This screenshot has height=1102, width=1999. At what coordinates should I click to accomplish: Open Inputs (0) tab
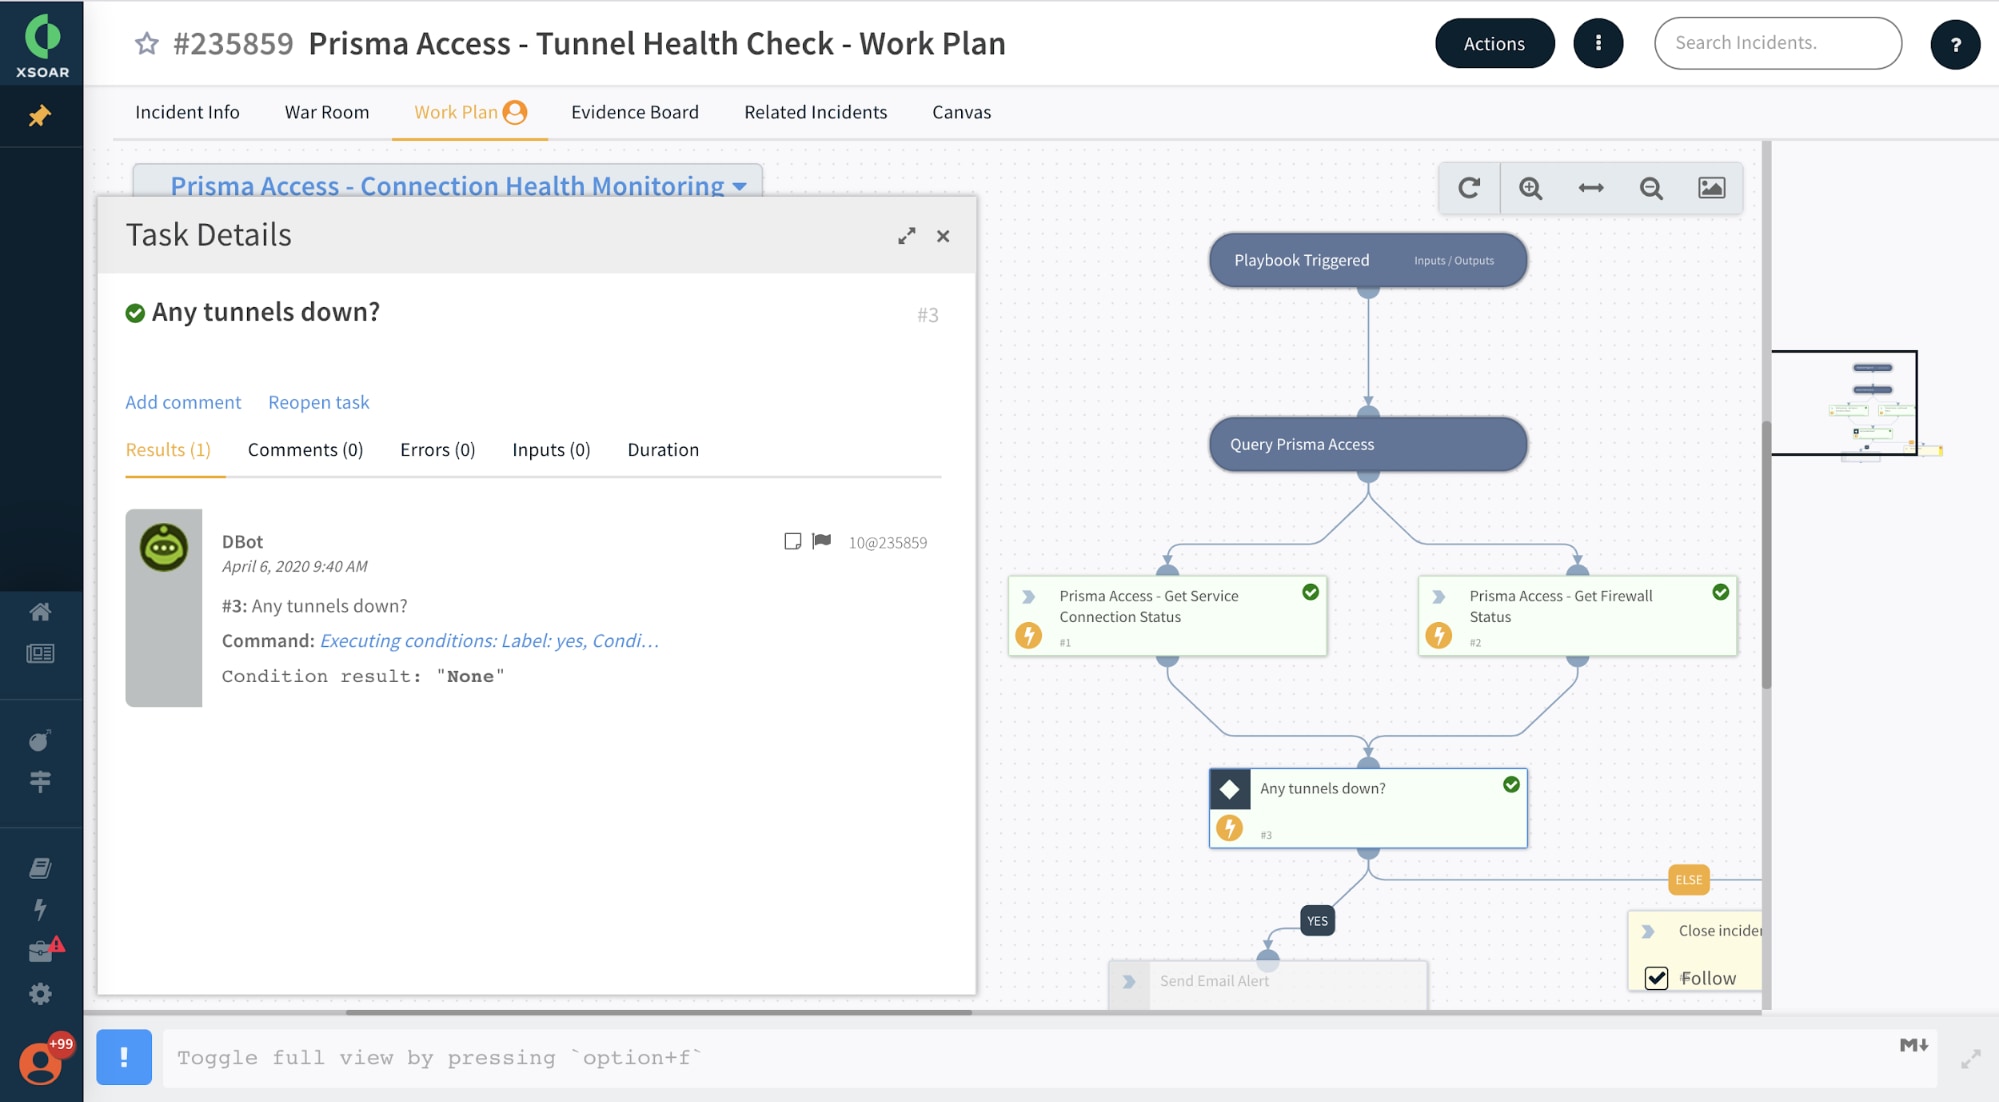pos(551,450)
